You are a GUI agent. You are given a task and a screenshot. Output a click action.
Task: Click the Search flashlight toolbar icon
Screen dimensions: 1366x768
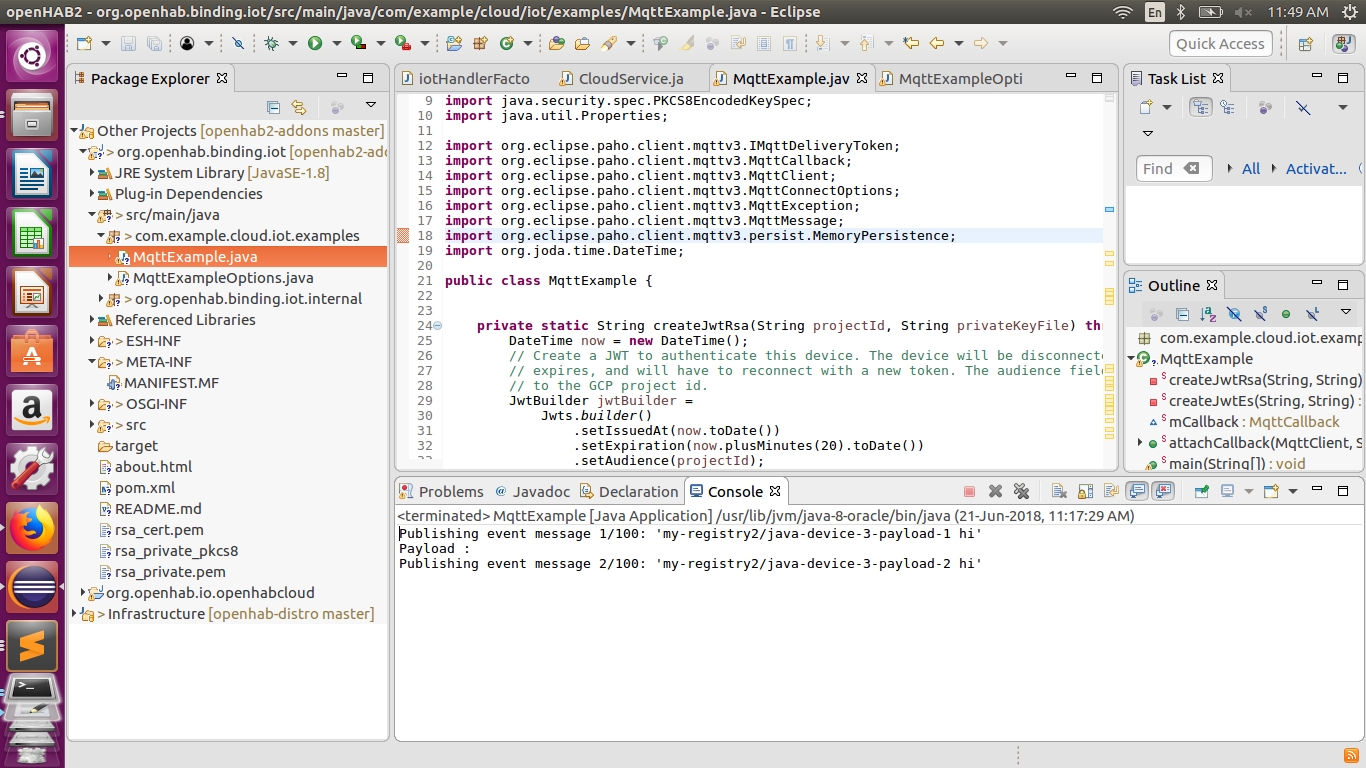[x=608, y=43]
